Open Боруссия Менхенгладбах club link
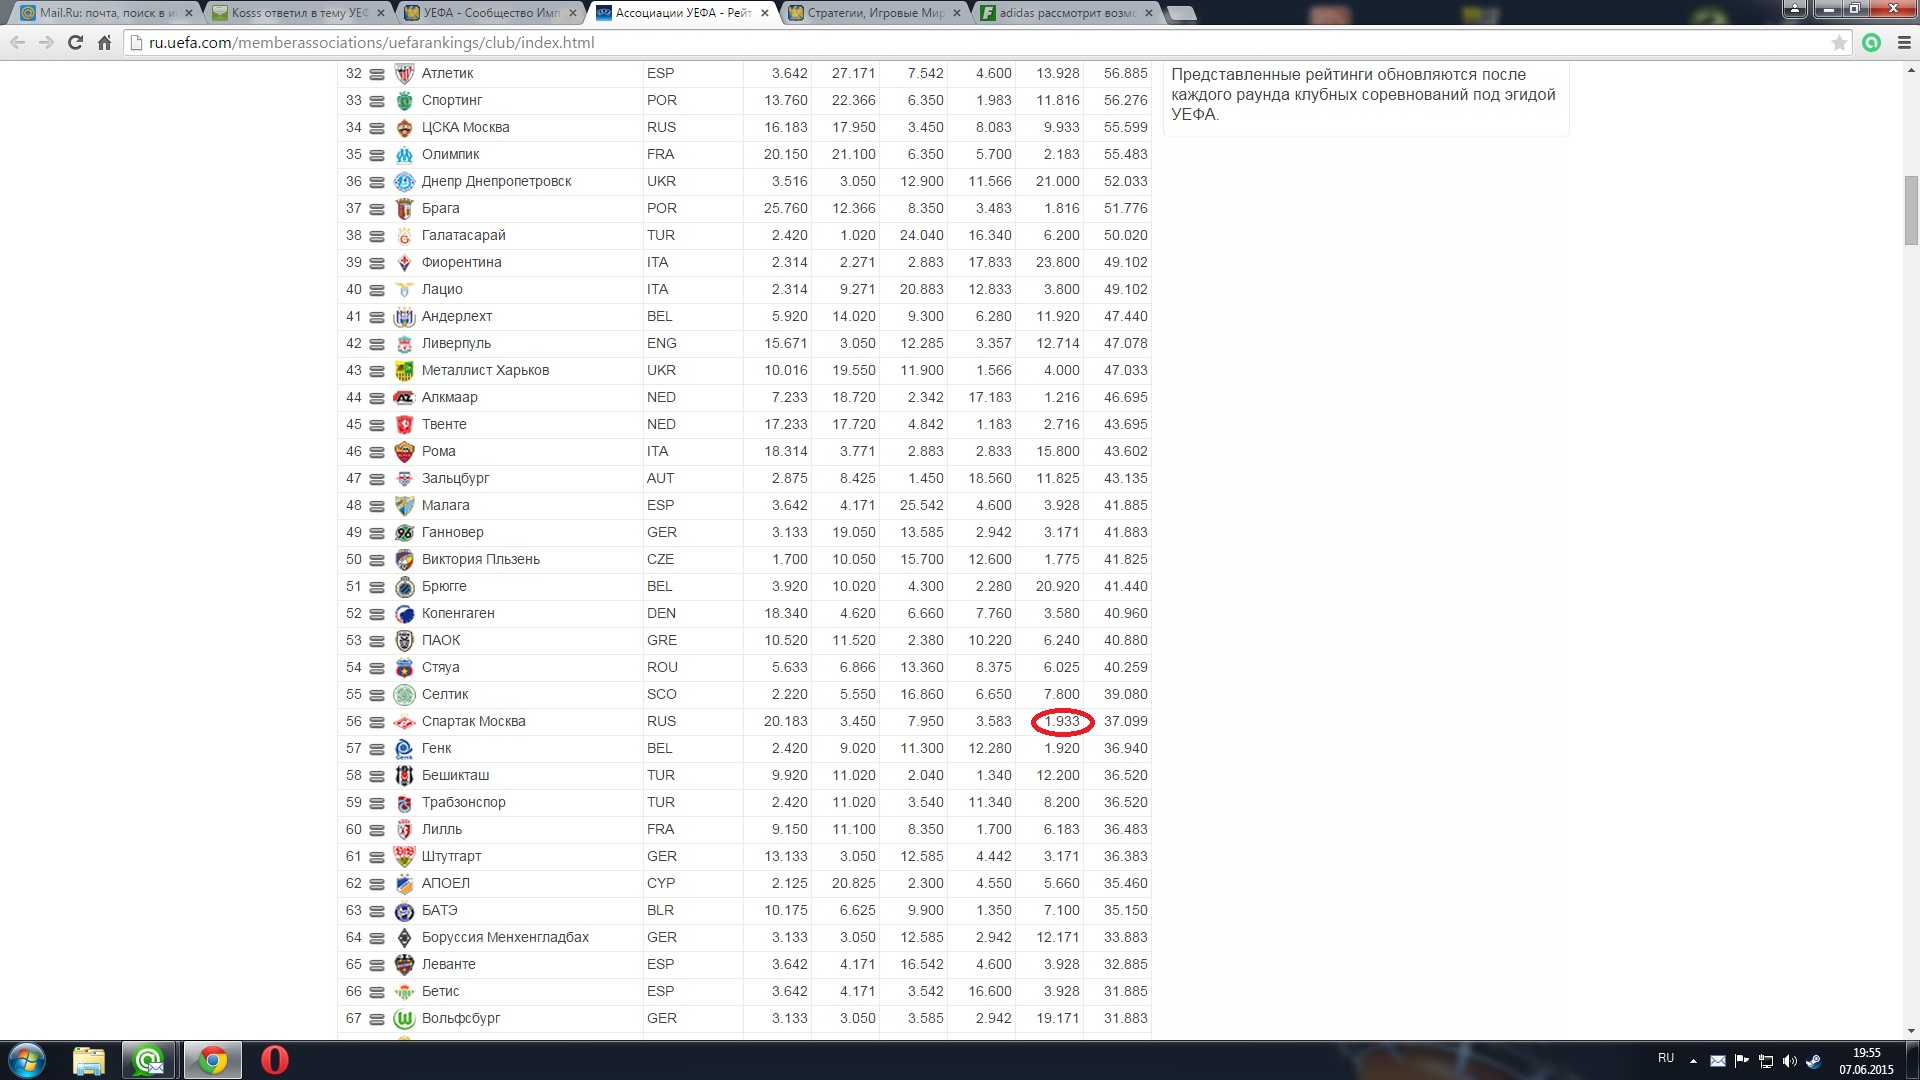This screenshot has width=1920, height=1080. [x=505, y=938]
